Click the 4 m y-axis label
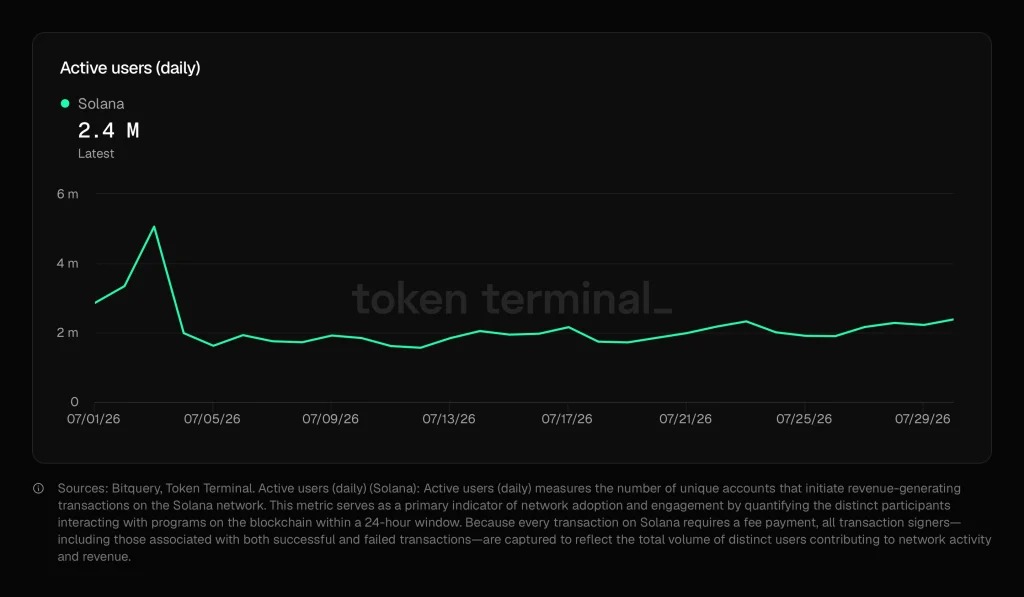Viewport: 1024px width, 597px height. coord(67,263)
